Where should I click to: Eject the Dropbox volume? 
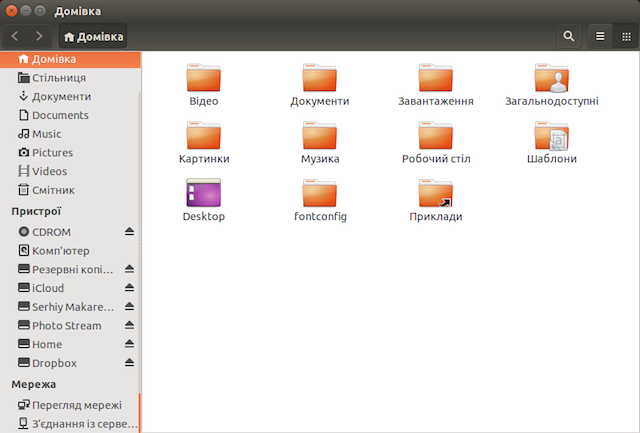click(129, 362)
